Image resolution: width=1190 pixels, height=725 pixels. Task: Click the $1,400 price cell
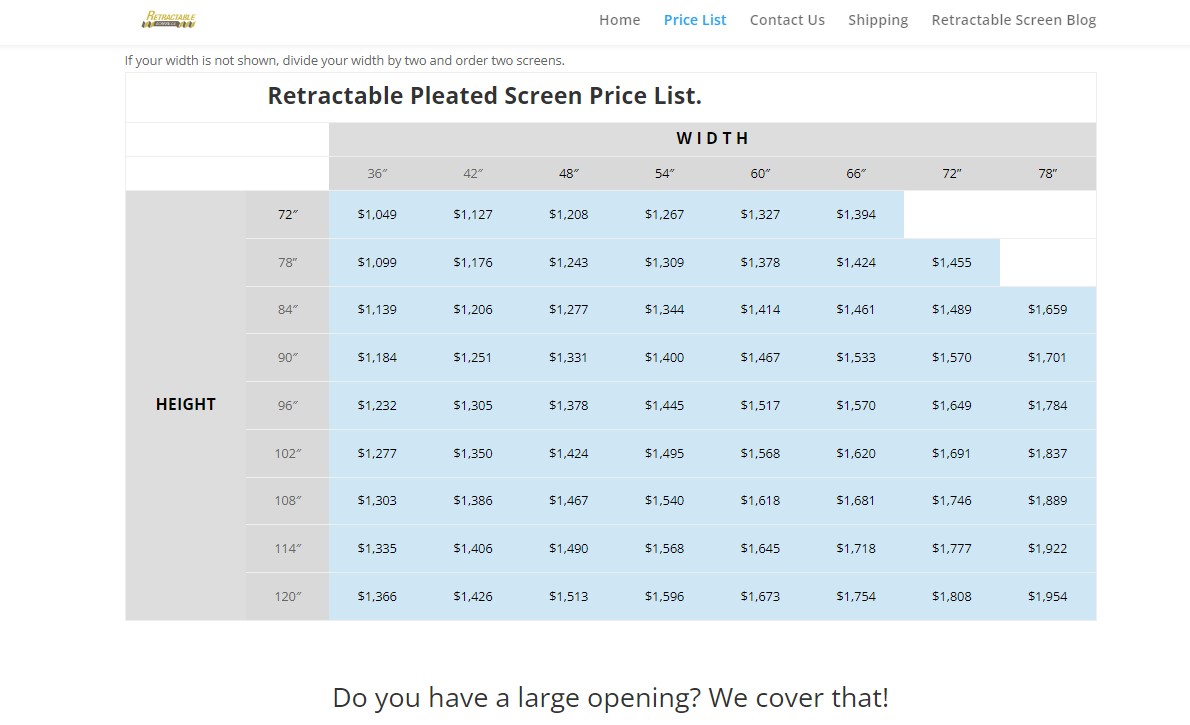(664, 358)
